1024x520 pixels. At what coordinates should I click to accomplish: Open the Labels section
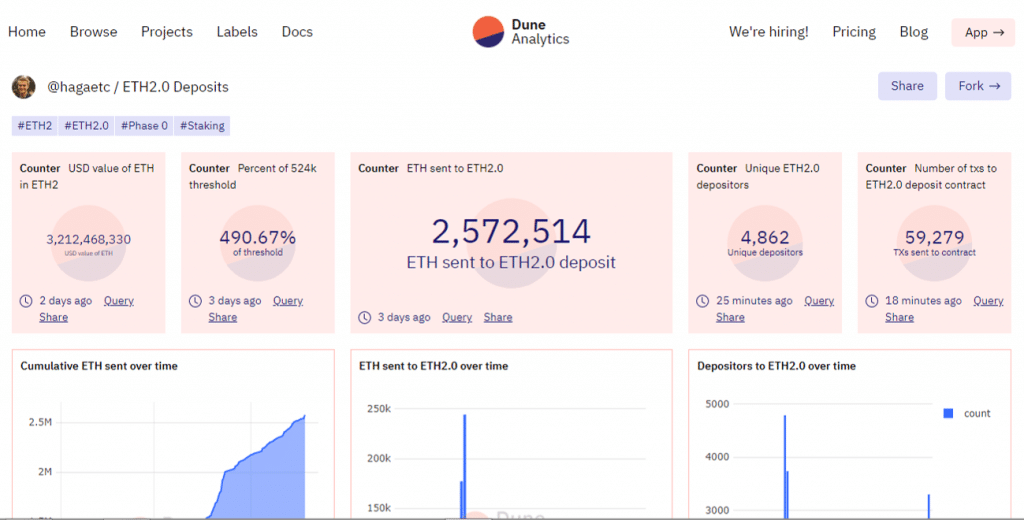(x=237, y=32)
